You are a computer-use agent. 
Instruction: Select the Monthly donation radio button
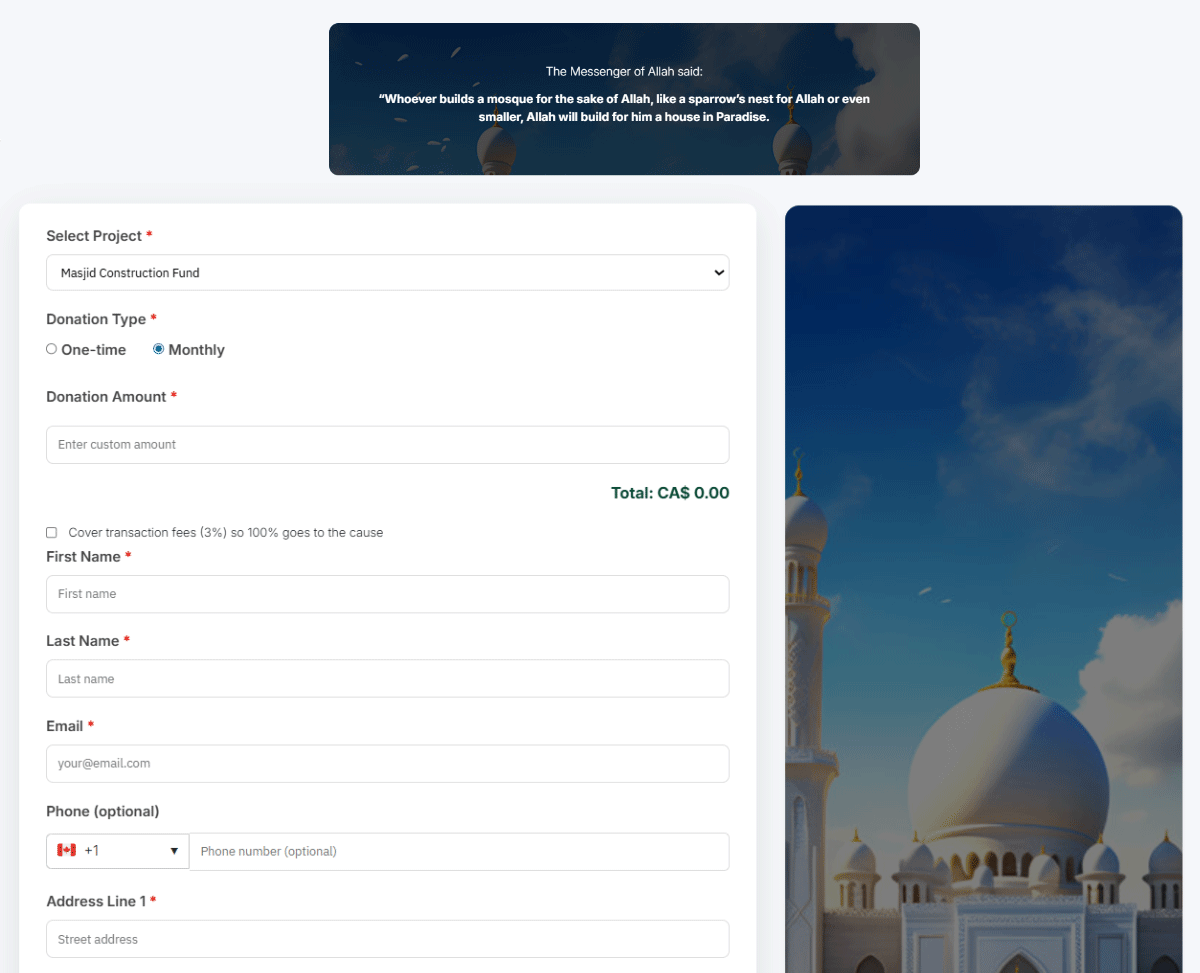tap(158, 349)
